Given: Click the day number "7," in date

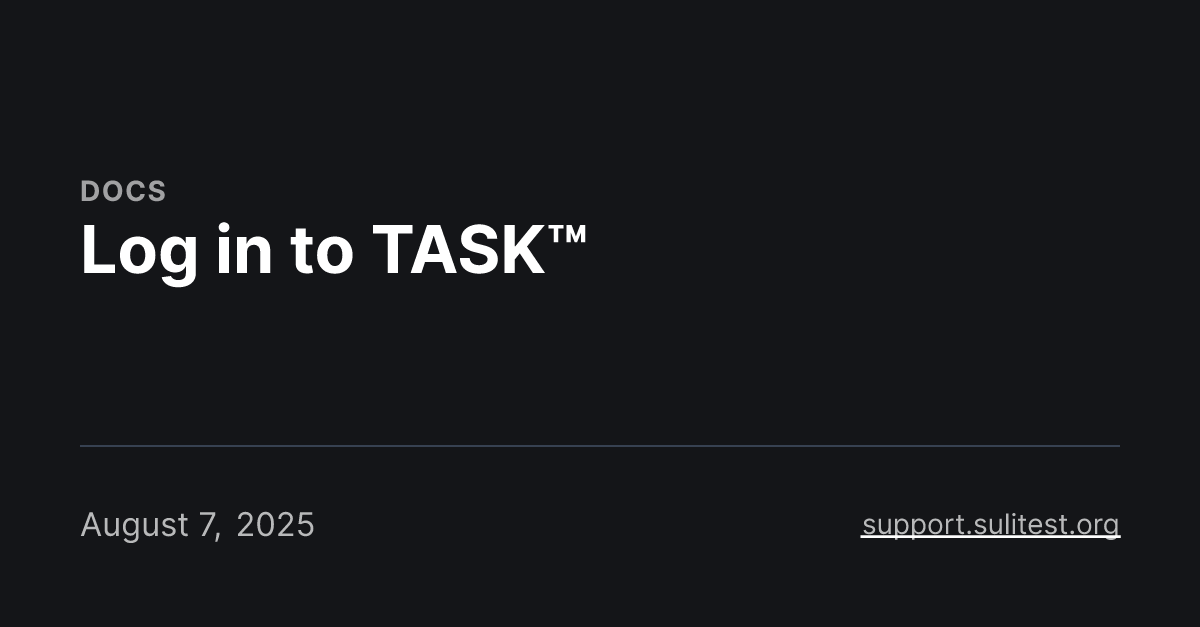Looking at the screenshot, I should (x=210, y=525).
